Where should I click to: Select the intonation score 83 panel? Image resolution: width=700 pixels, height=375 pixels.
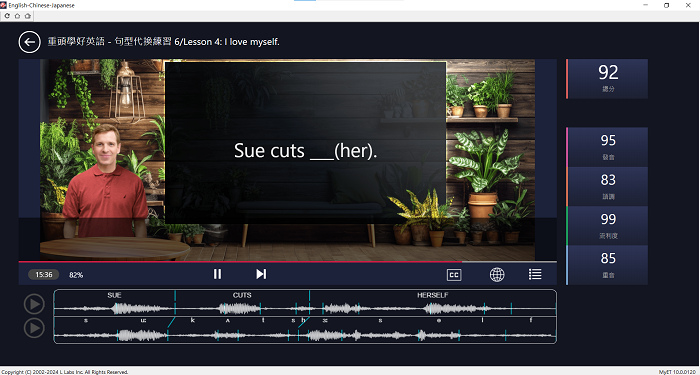[x=608, y=186]
